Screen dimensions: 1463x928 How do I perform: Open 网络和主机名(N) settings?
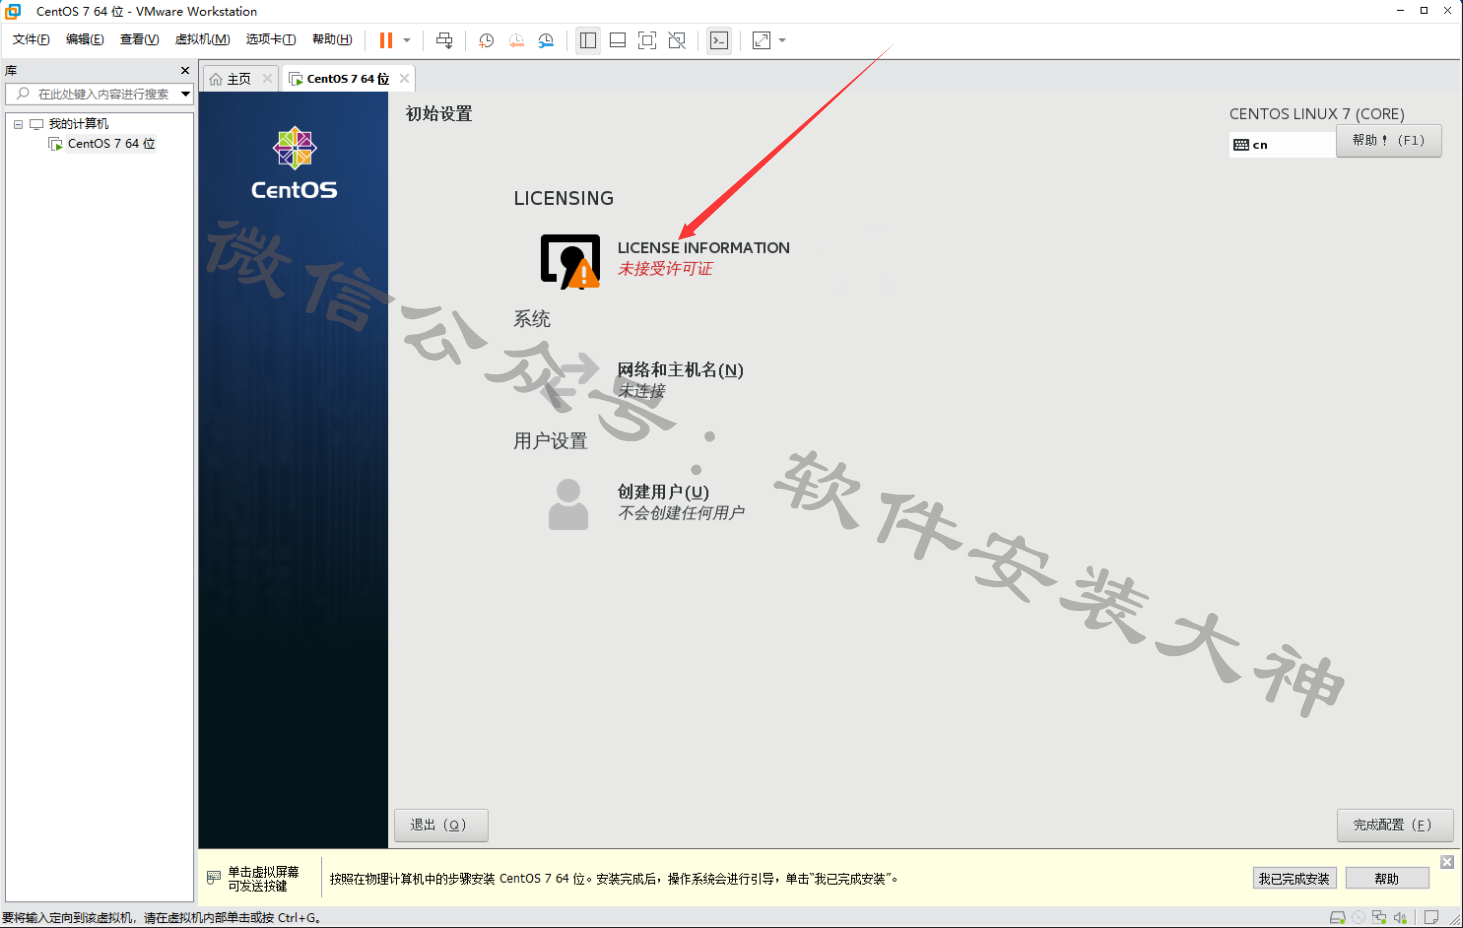[680, 370]
